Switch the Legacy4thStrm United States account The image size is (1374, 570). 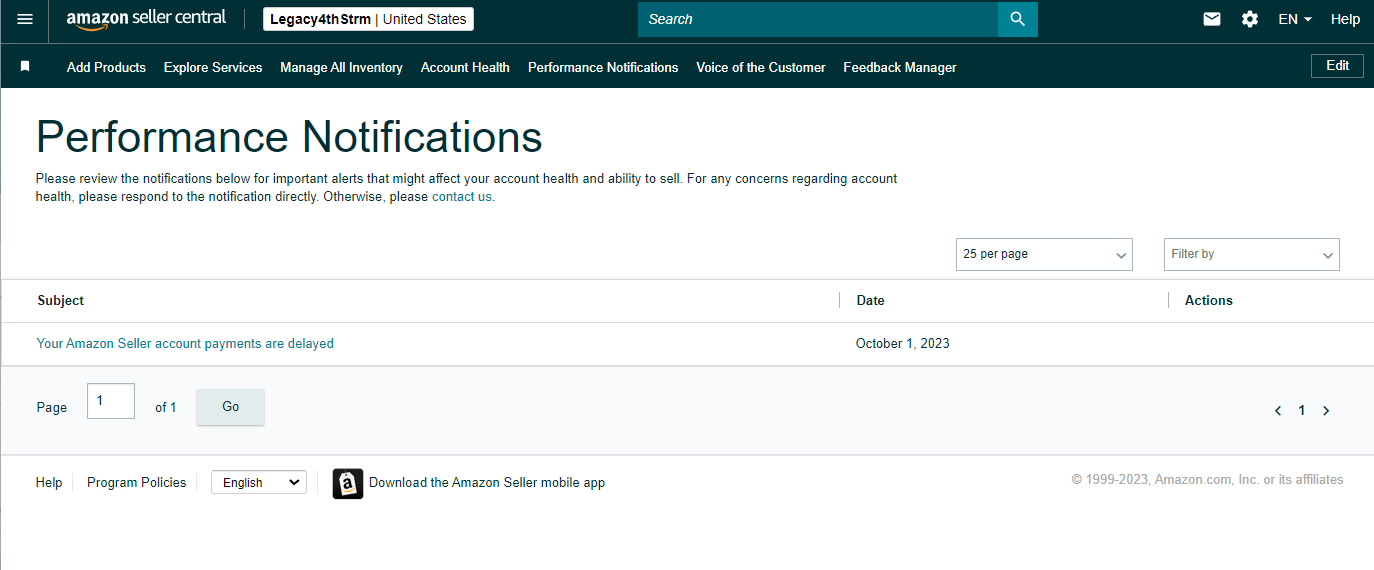(369, 19)
